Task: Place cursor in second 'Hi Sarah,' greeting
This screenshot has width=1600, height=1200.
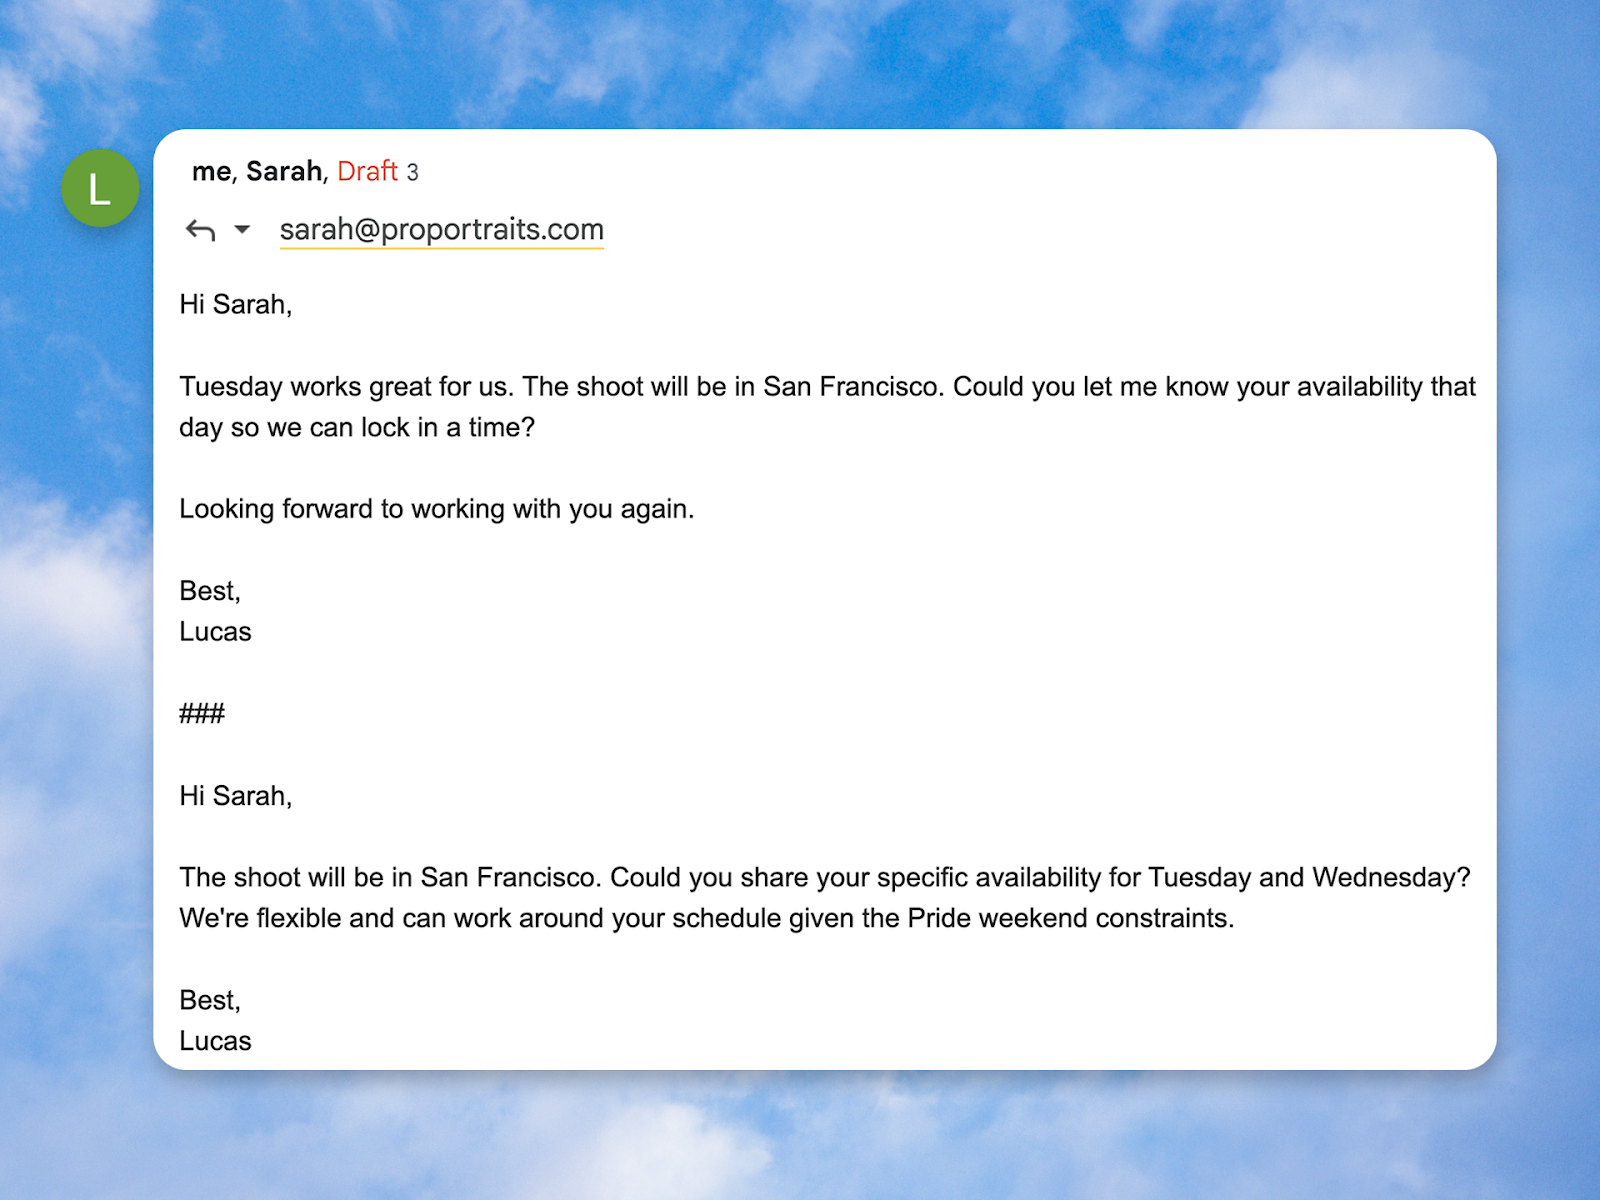Action: click(236, 796)
